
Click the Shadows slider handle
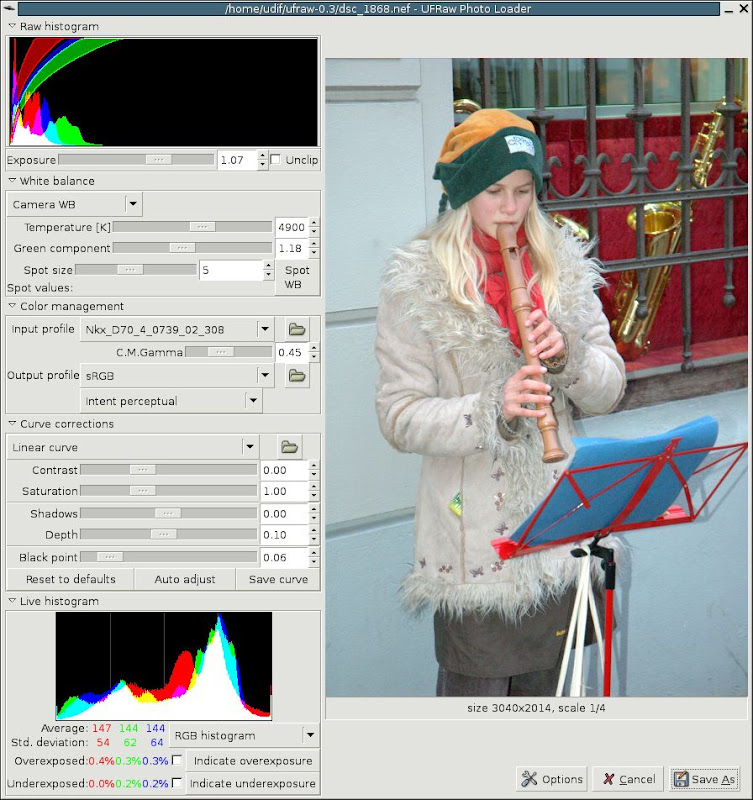pyautogui.click(x=168, y=513)
